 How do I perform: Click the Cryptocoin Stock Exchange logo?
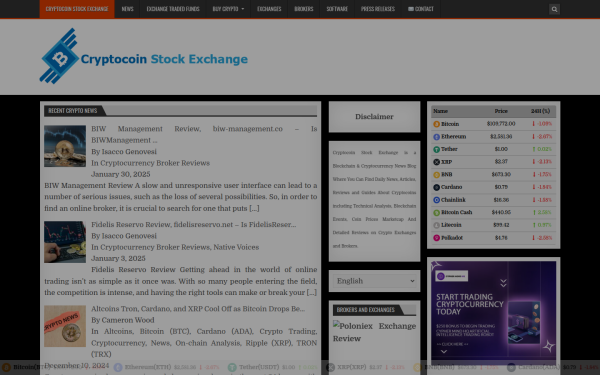point(144,56)
